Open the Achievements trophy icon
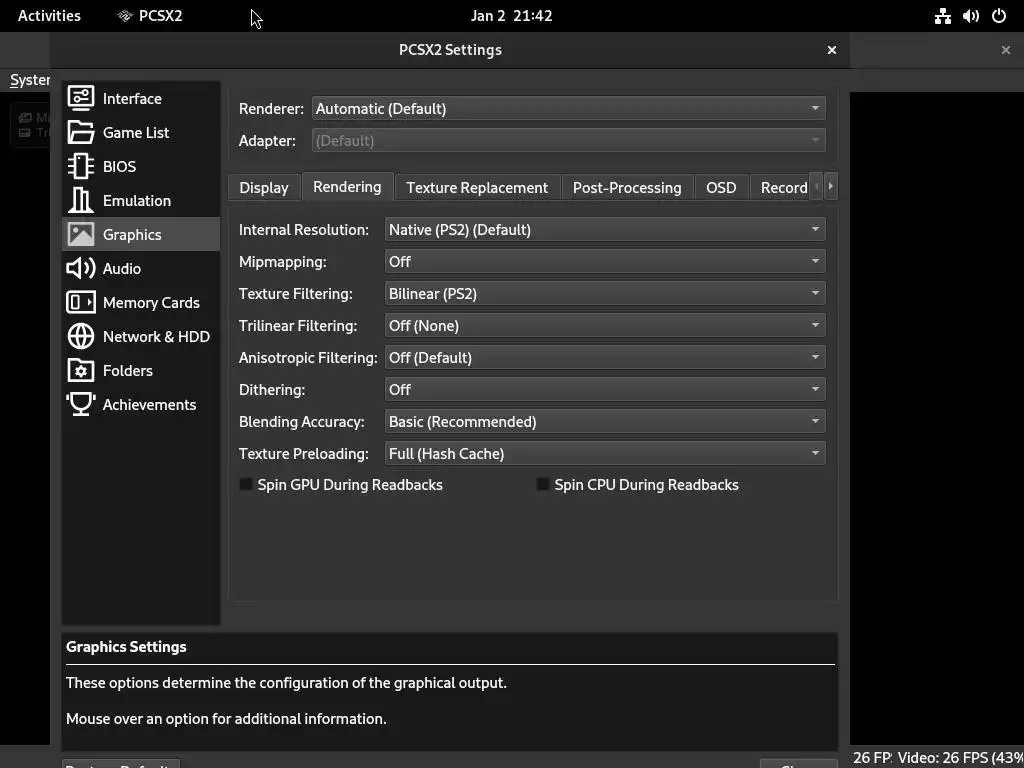The image size is (1024, 768). (81, 404)
